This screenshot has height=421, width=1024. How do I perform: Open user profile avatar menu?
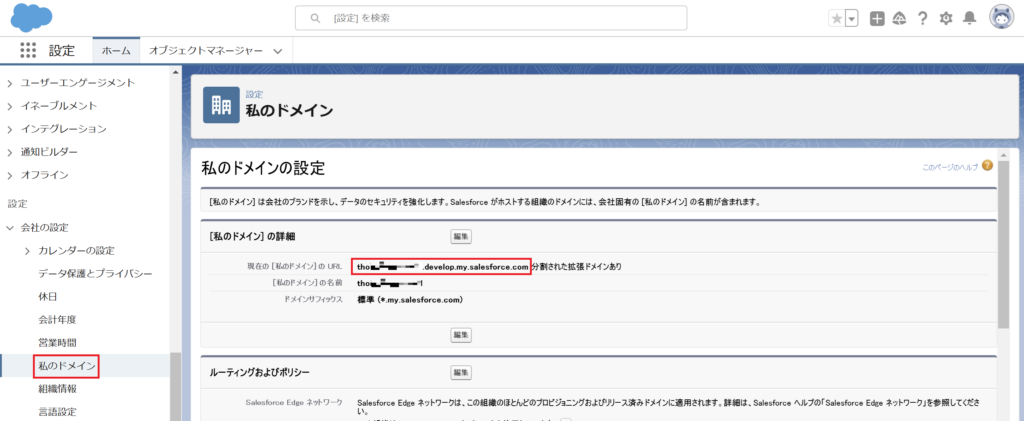point(1001,17)
